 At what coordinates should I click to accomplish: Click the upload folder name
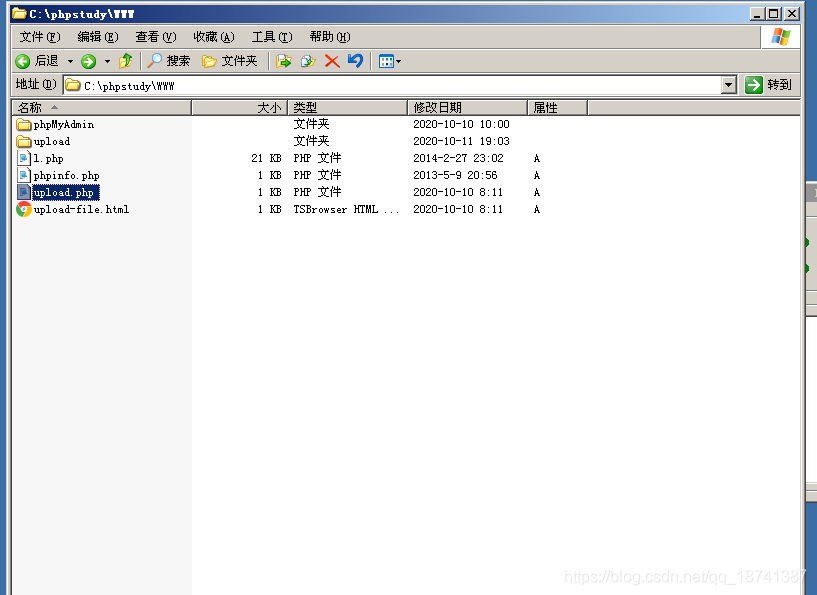(52, 142)
